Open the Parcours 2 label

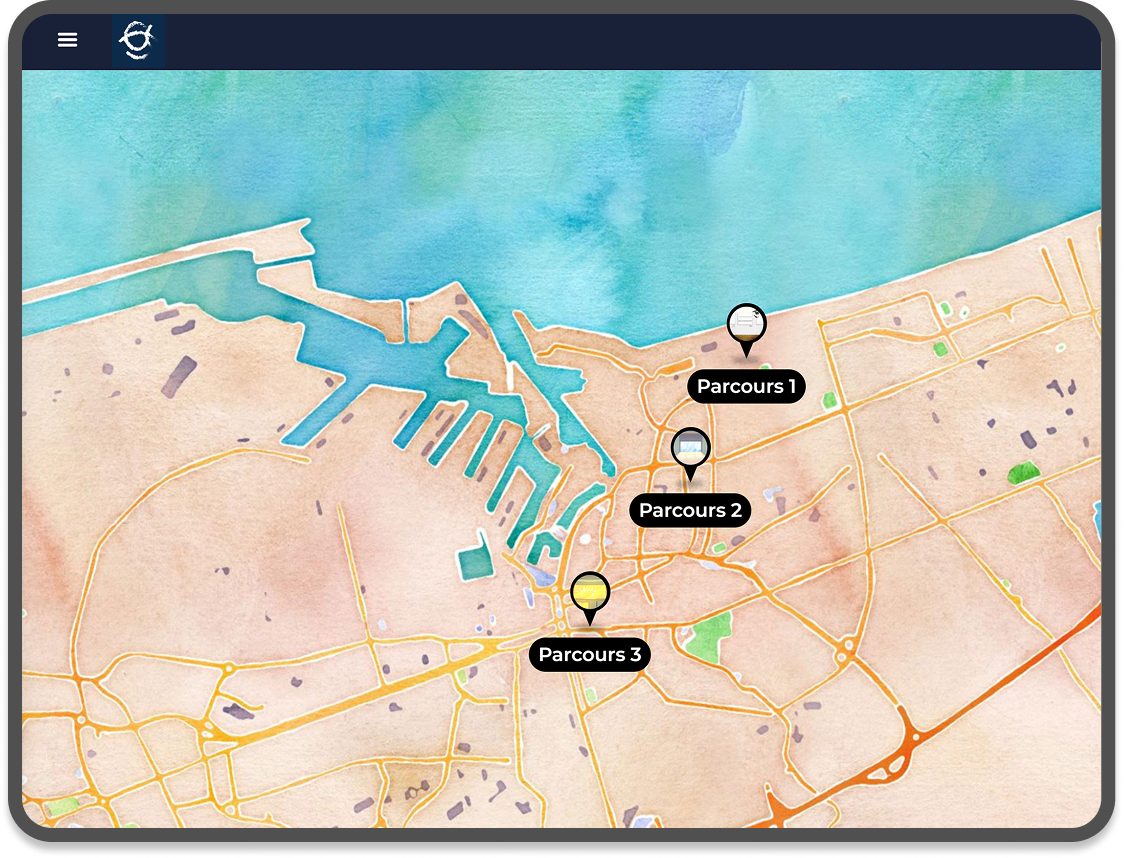690,511
